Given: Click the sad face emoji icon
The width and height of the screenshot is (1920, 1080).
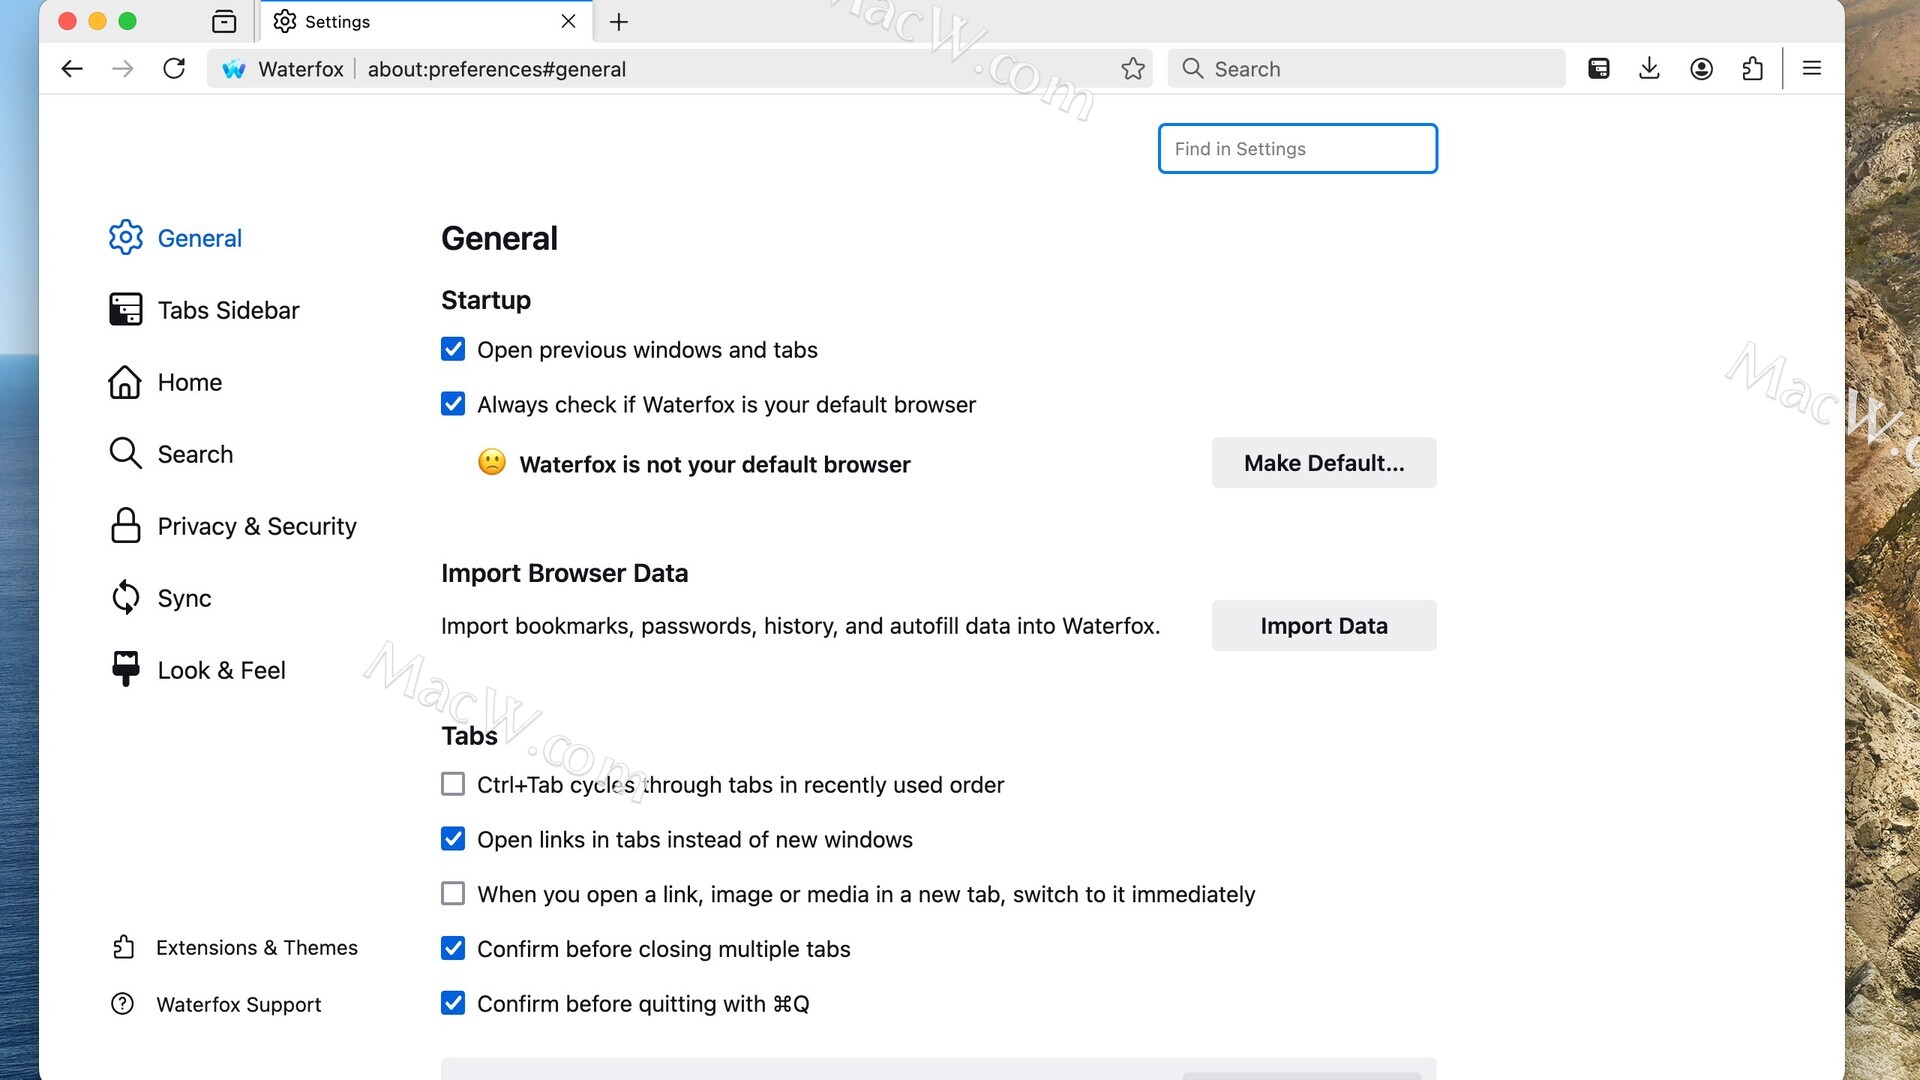Looking at the screenshot, I should 492,462.
